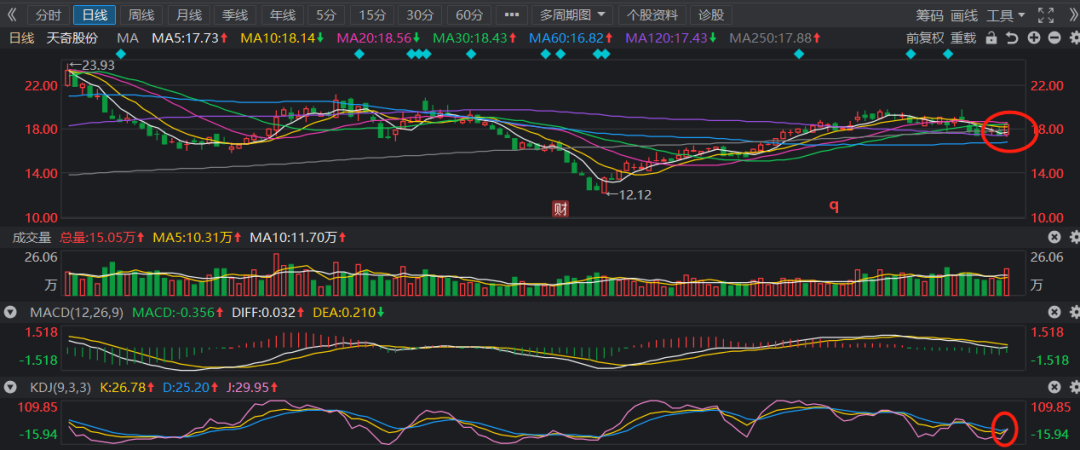1080x450 pixels.
Task: Click the 财 financial report marker on chart
Action: [x=561, y=208]
